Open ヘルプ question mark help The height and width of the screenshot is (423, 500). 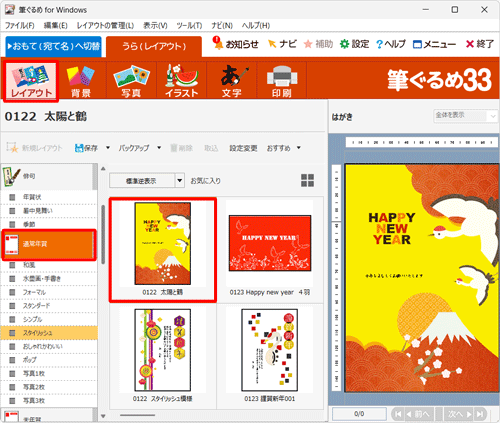[379, 44]
